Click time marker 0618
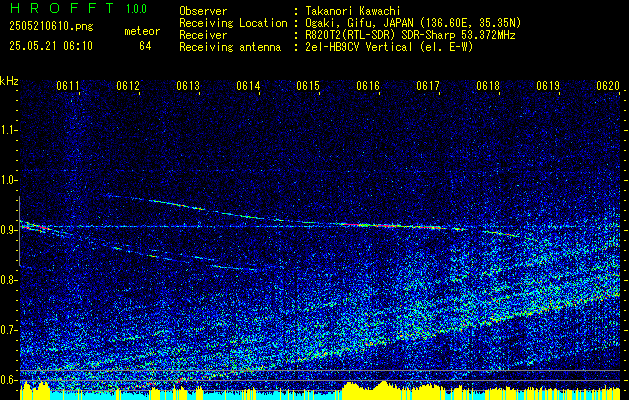 (488, 86)
